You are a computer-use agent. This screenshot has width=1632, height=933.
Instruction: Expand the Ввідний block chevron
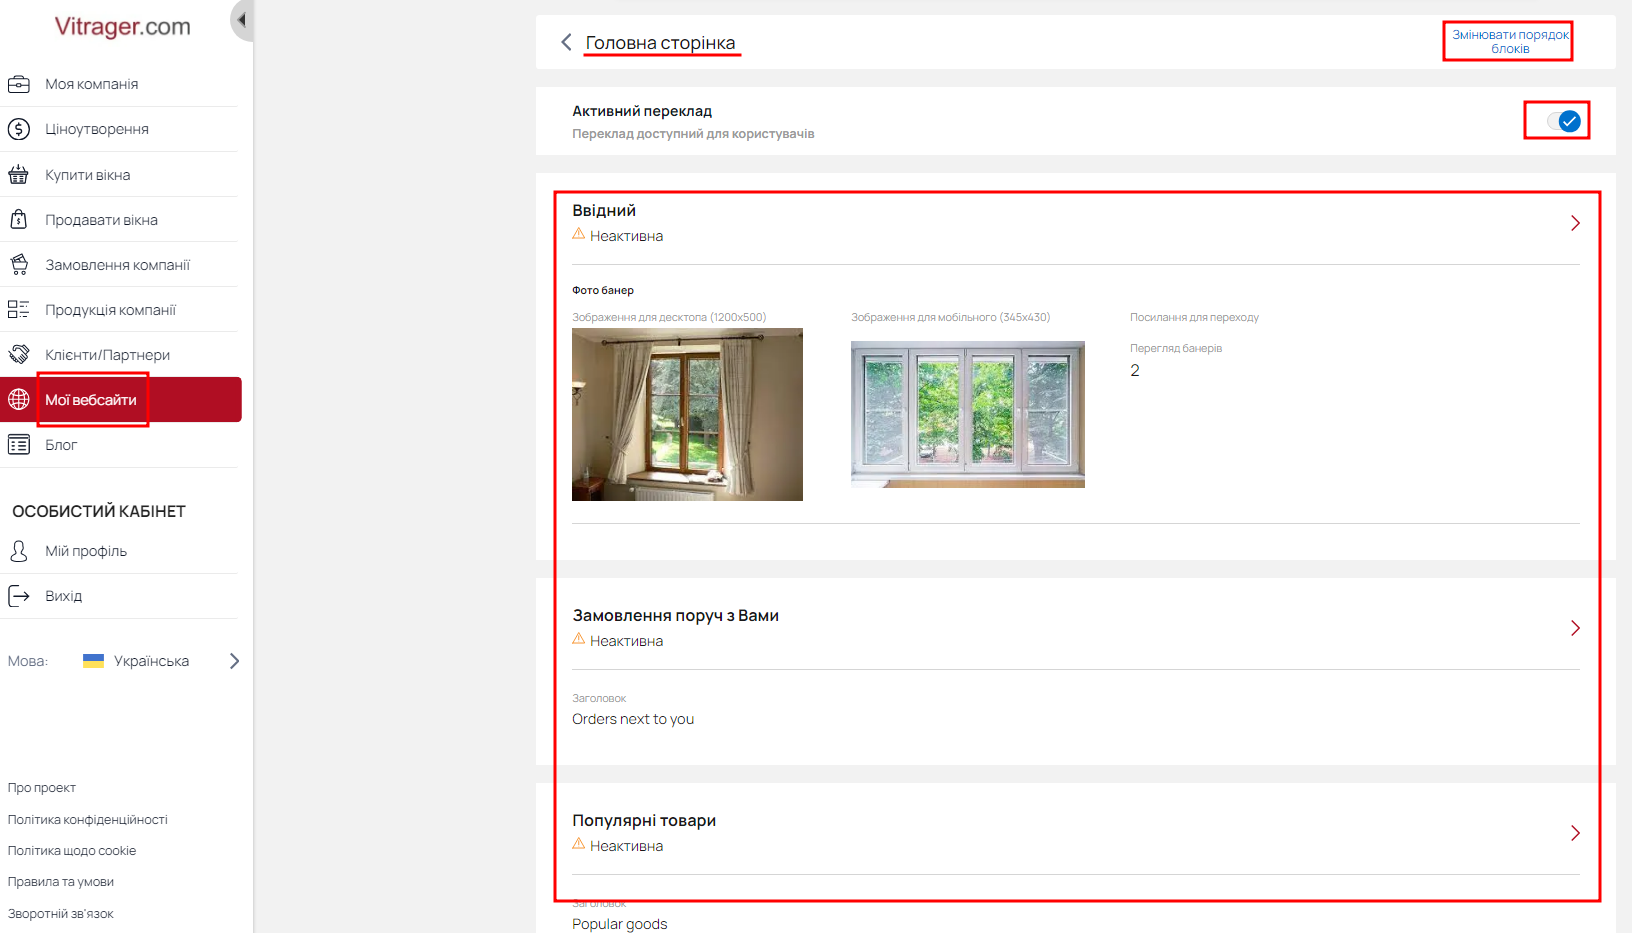pos(1575,223)
